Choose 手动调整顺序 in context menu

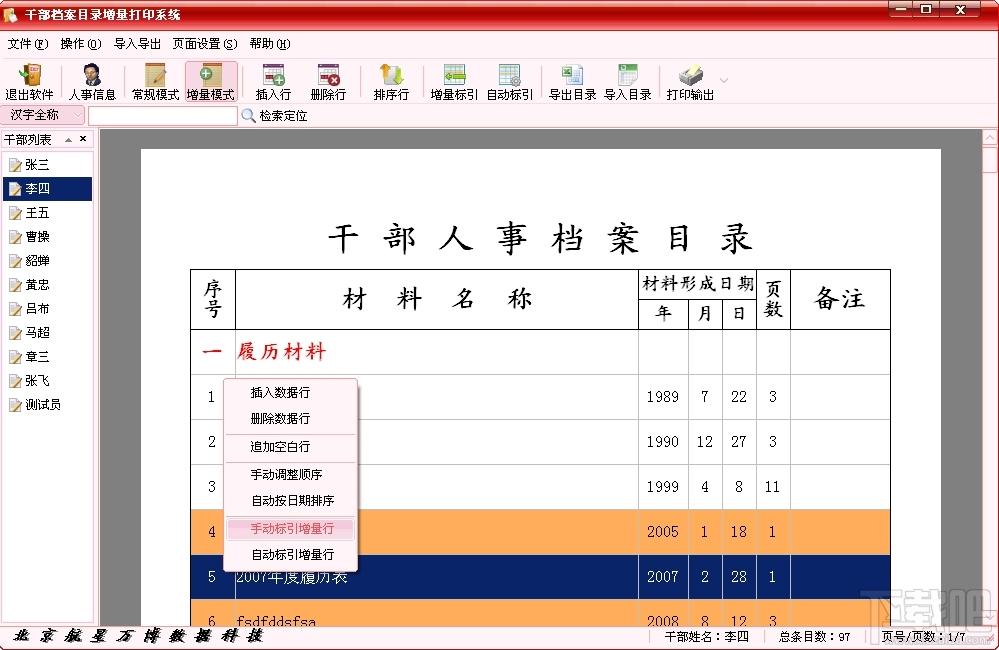[291, 475]
